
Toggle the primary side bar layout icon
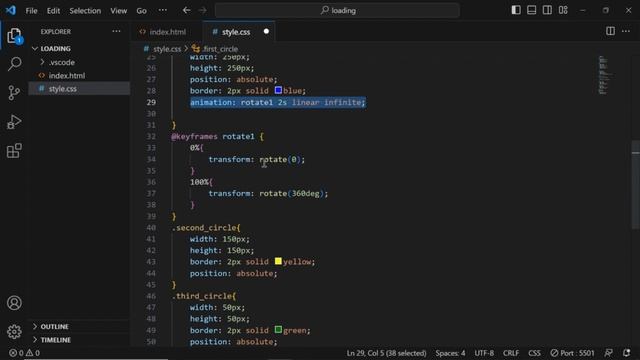[516, 10]
